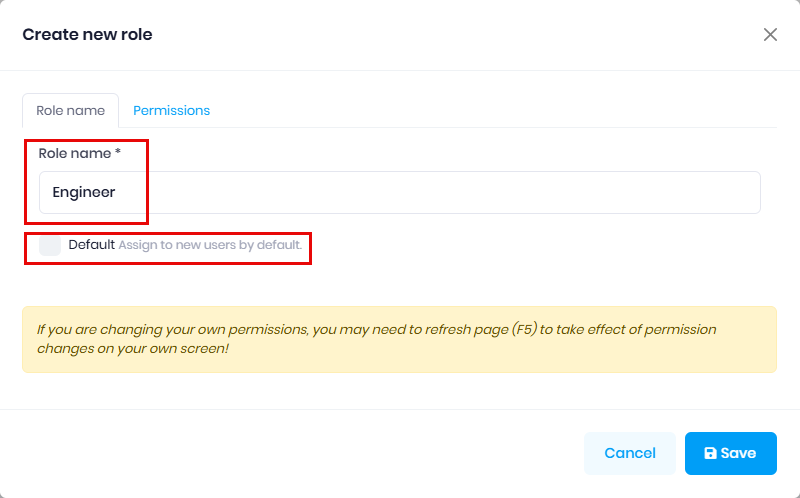Click the "Assign to new users by default" hint

(x=210, y=245)
